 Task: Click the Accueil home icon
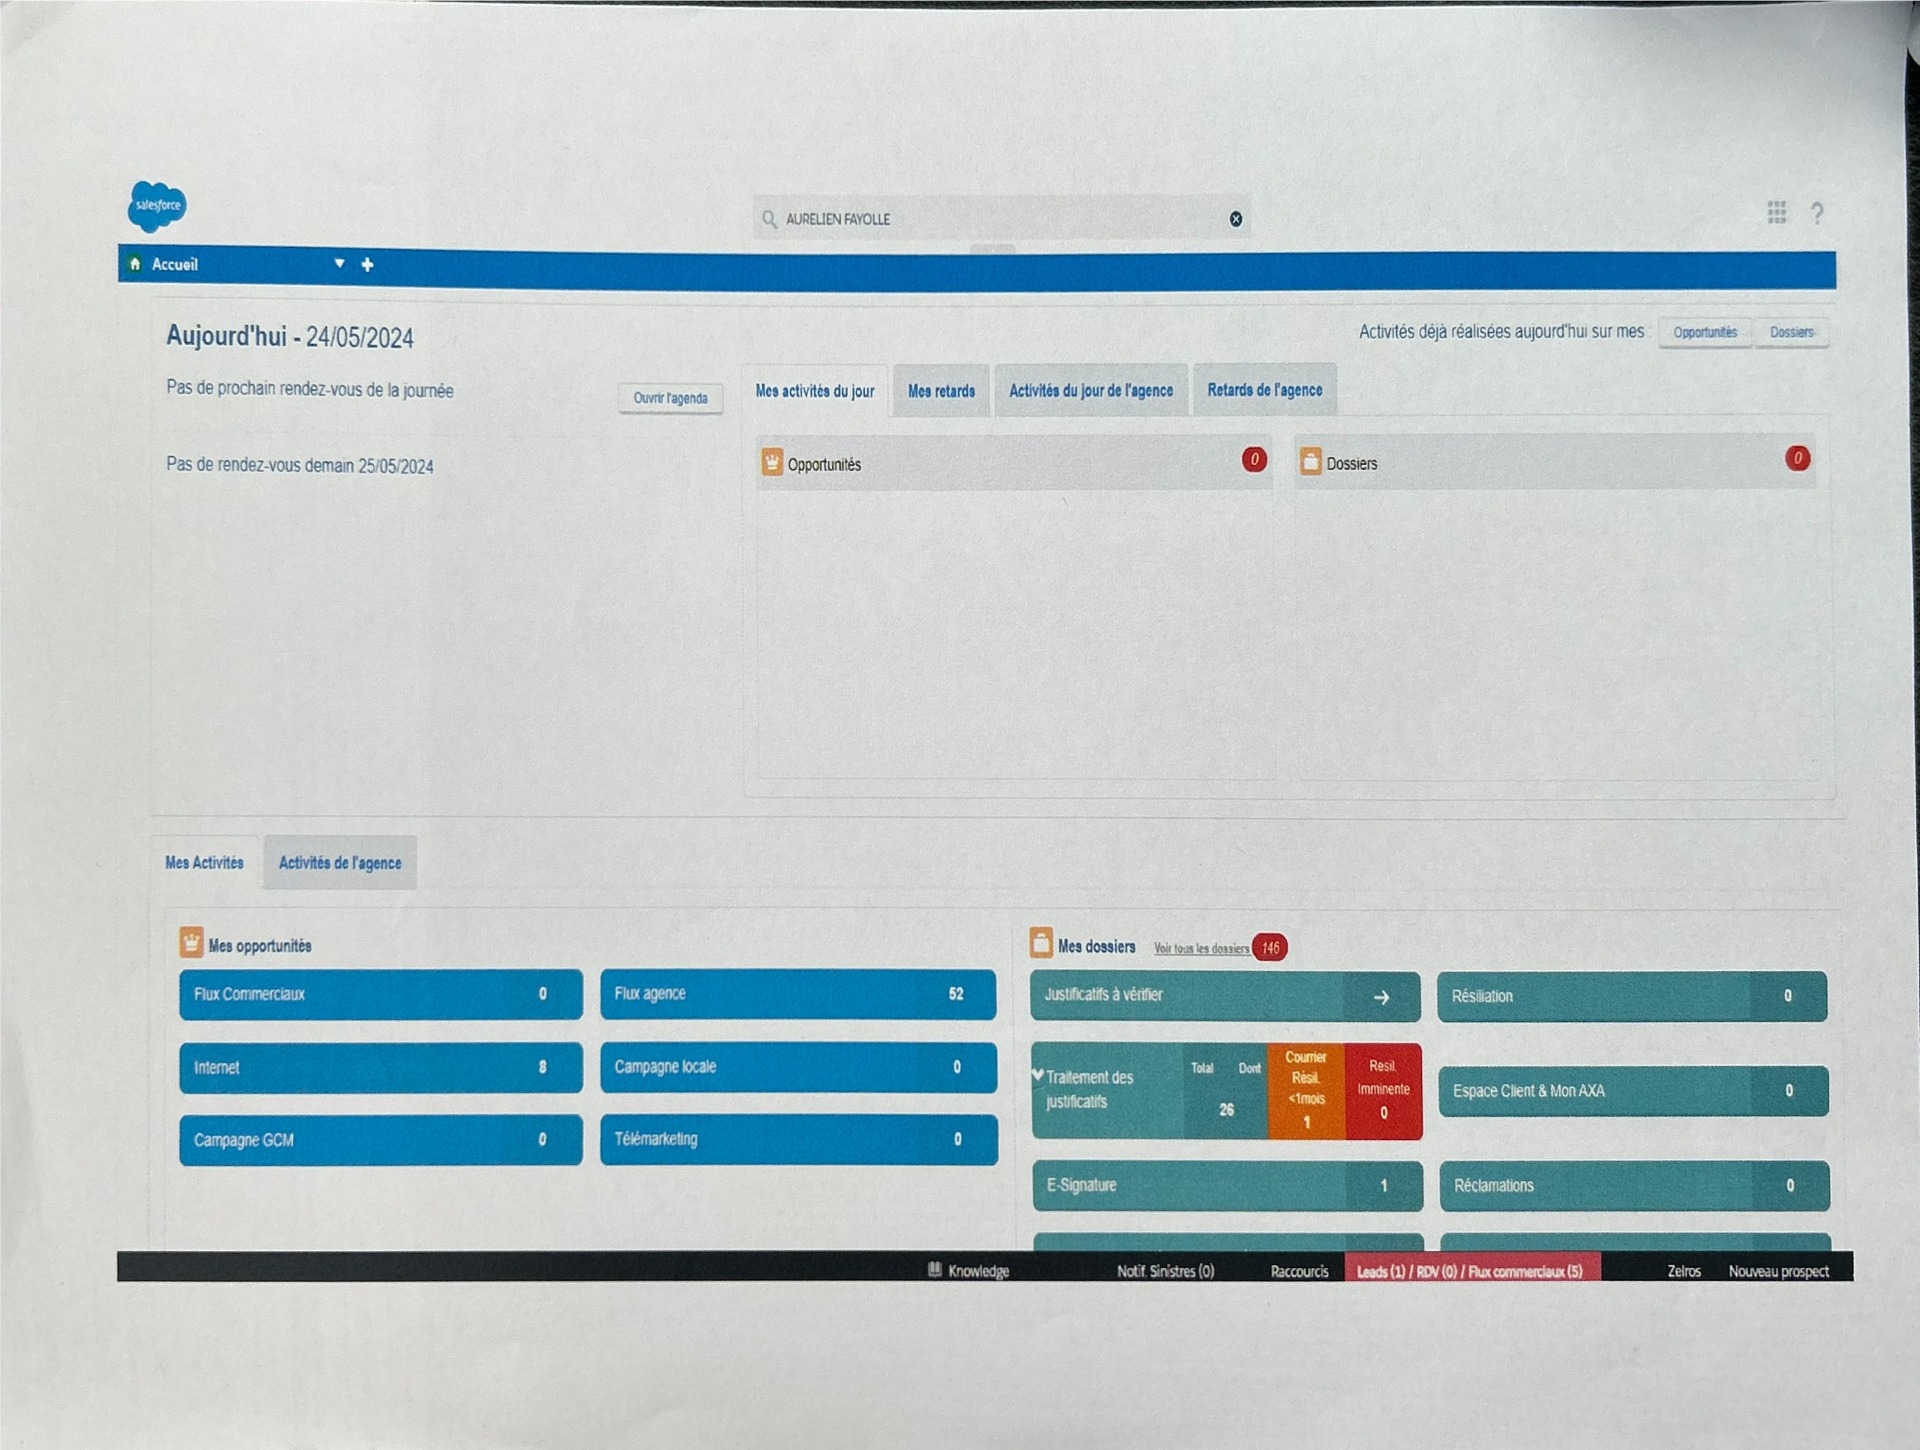[x=135, y=264]
